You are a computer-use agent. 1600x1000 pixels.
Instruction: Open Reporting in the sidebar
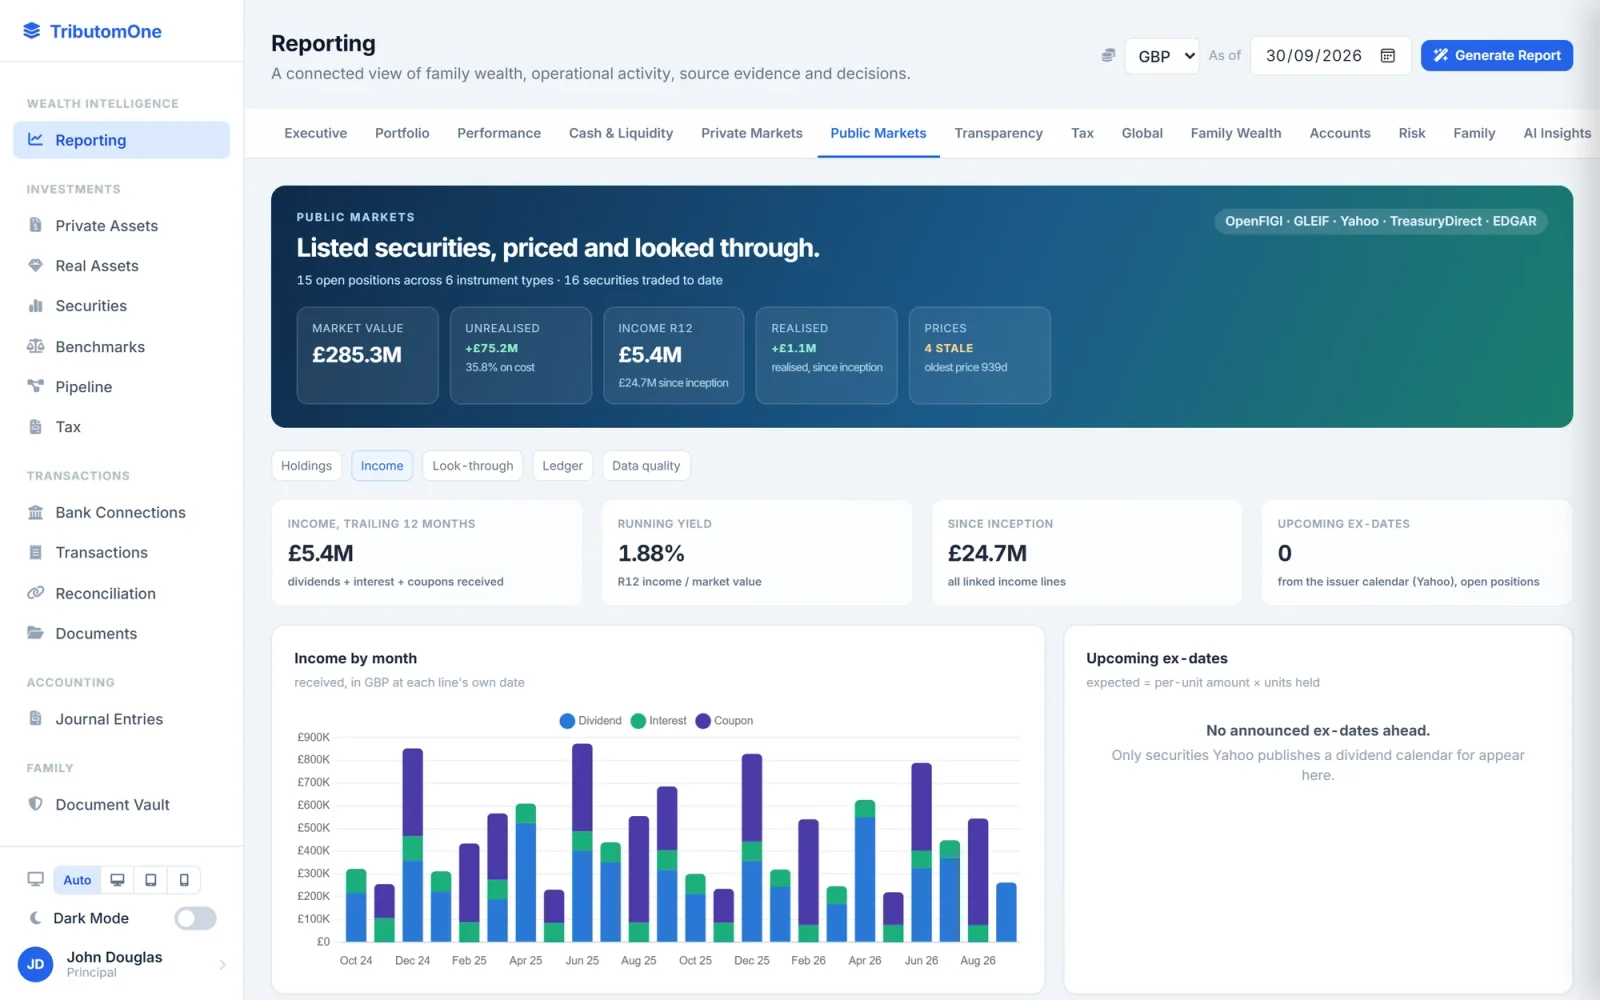coord(121,140)
